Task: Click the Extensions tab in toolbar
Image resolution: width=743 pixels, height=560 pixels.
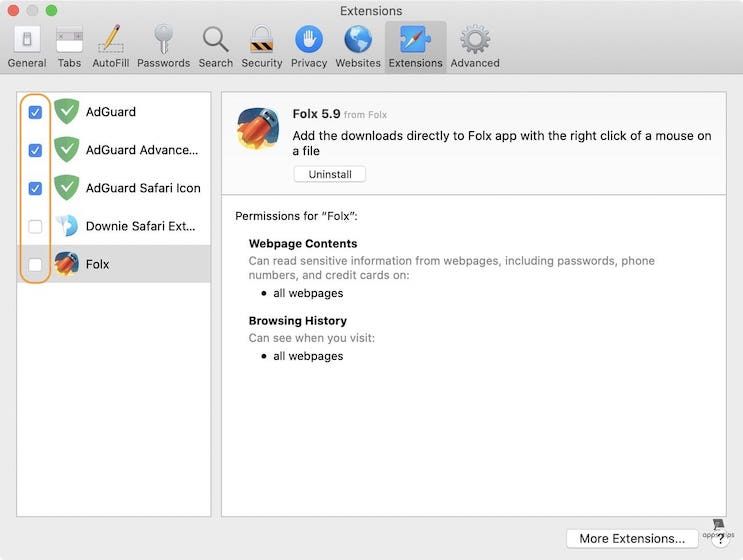Action: point(415,46)
